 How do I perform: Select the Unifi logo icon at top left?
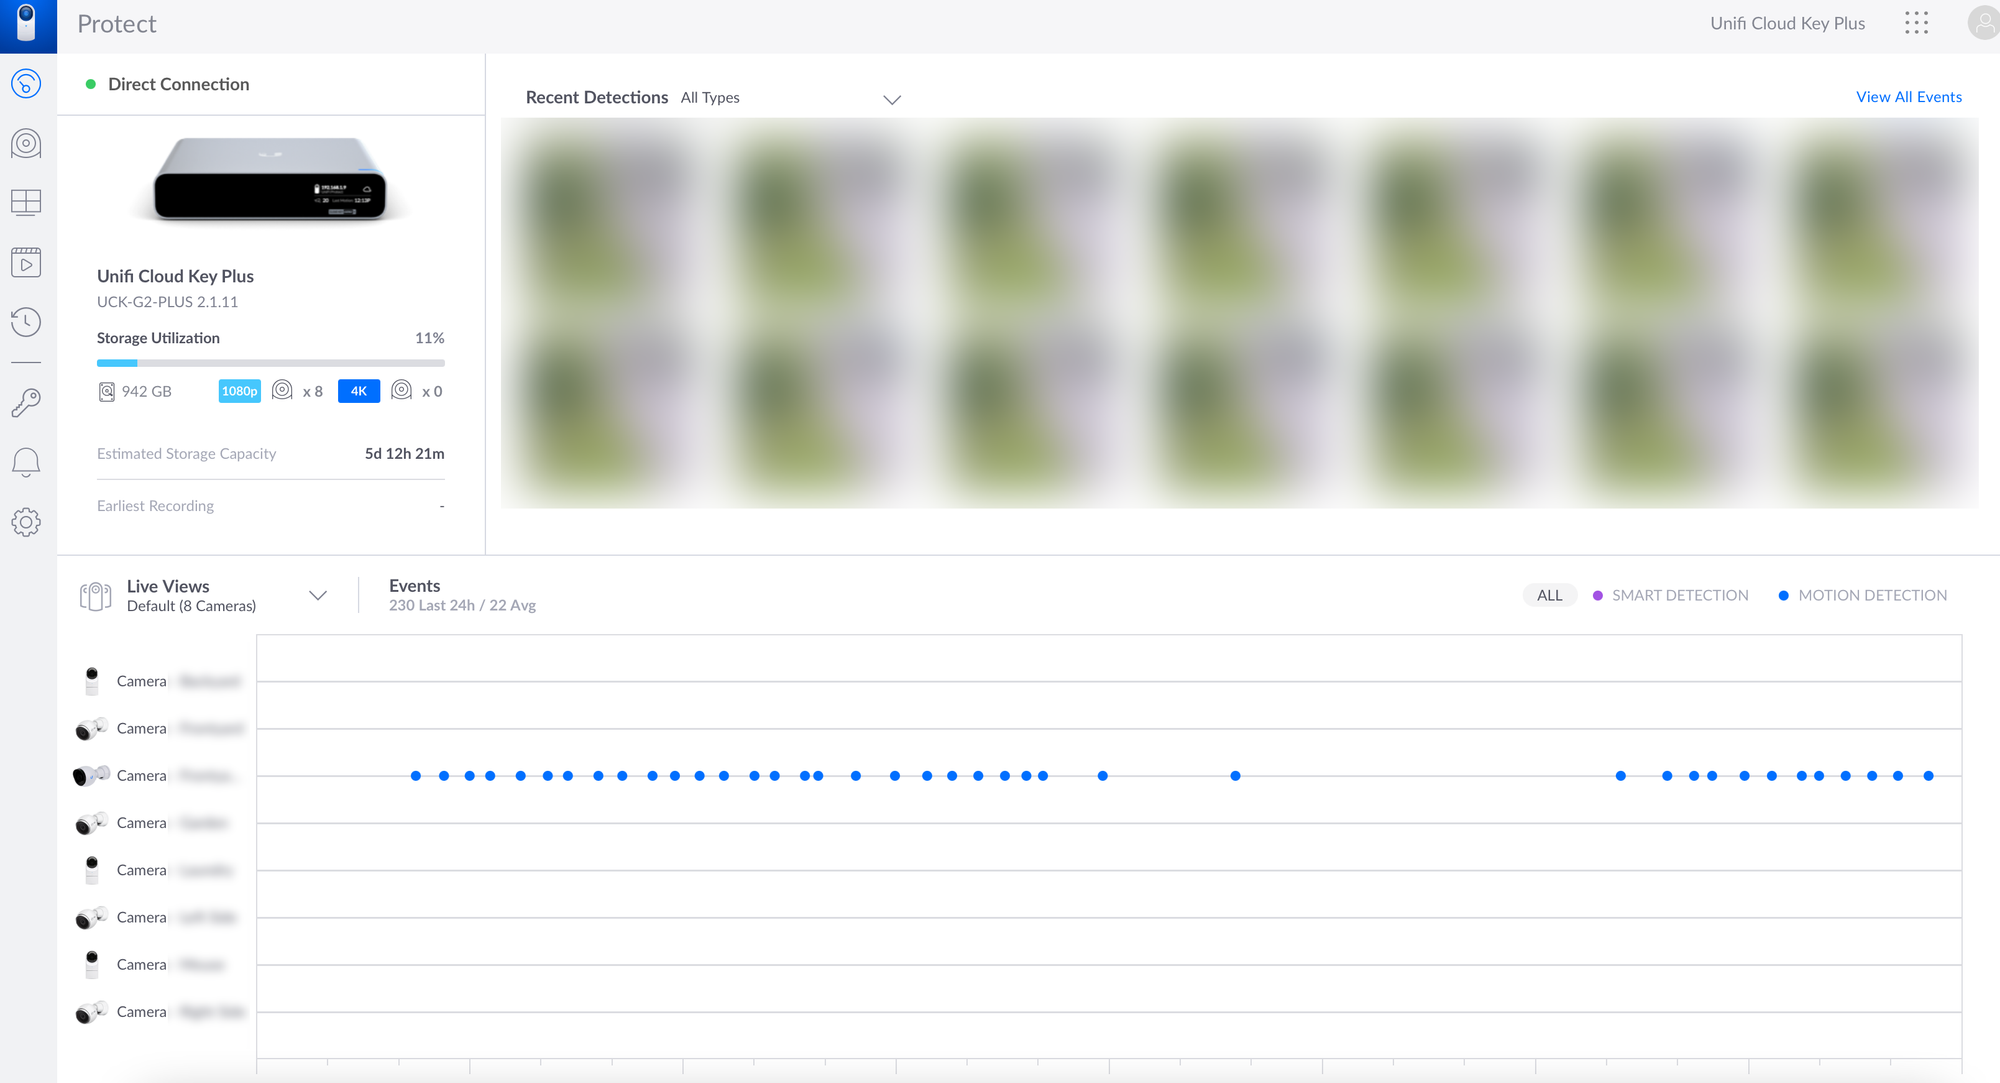(x=27, y=25)
